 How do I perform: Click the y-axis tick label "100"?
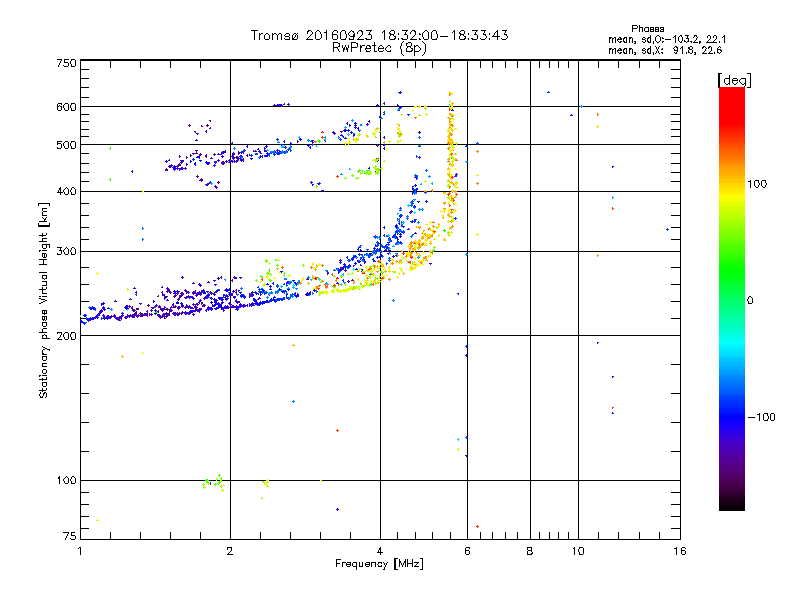tap(67, 480)
